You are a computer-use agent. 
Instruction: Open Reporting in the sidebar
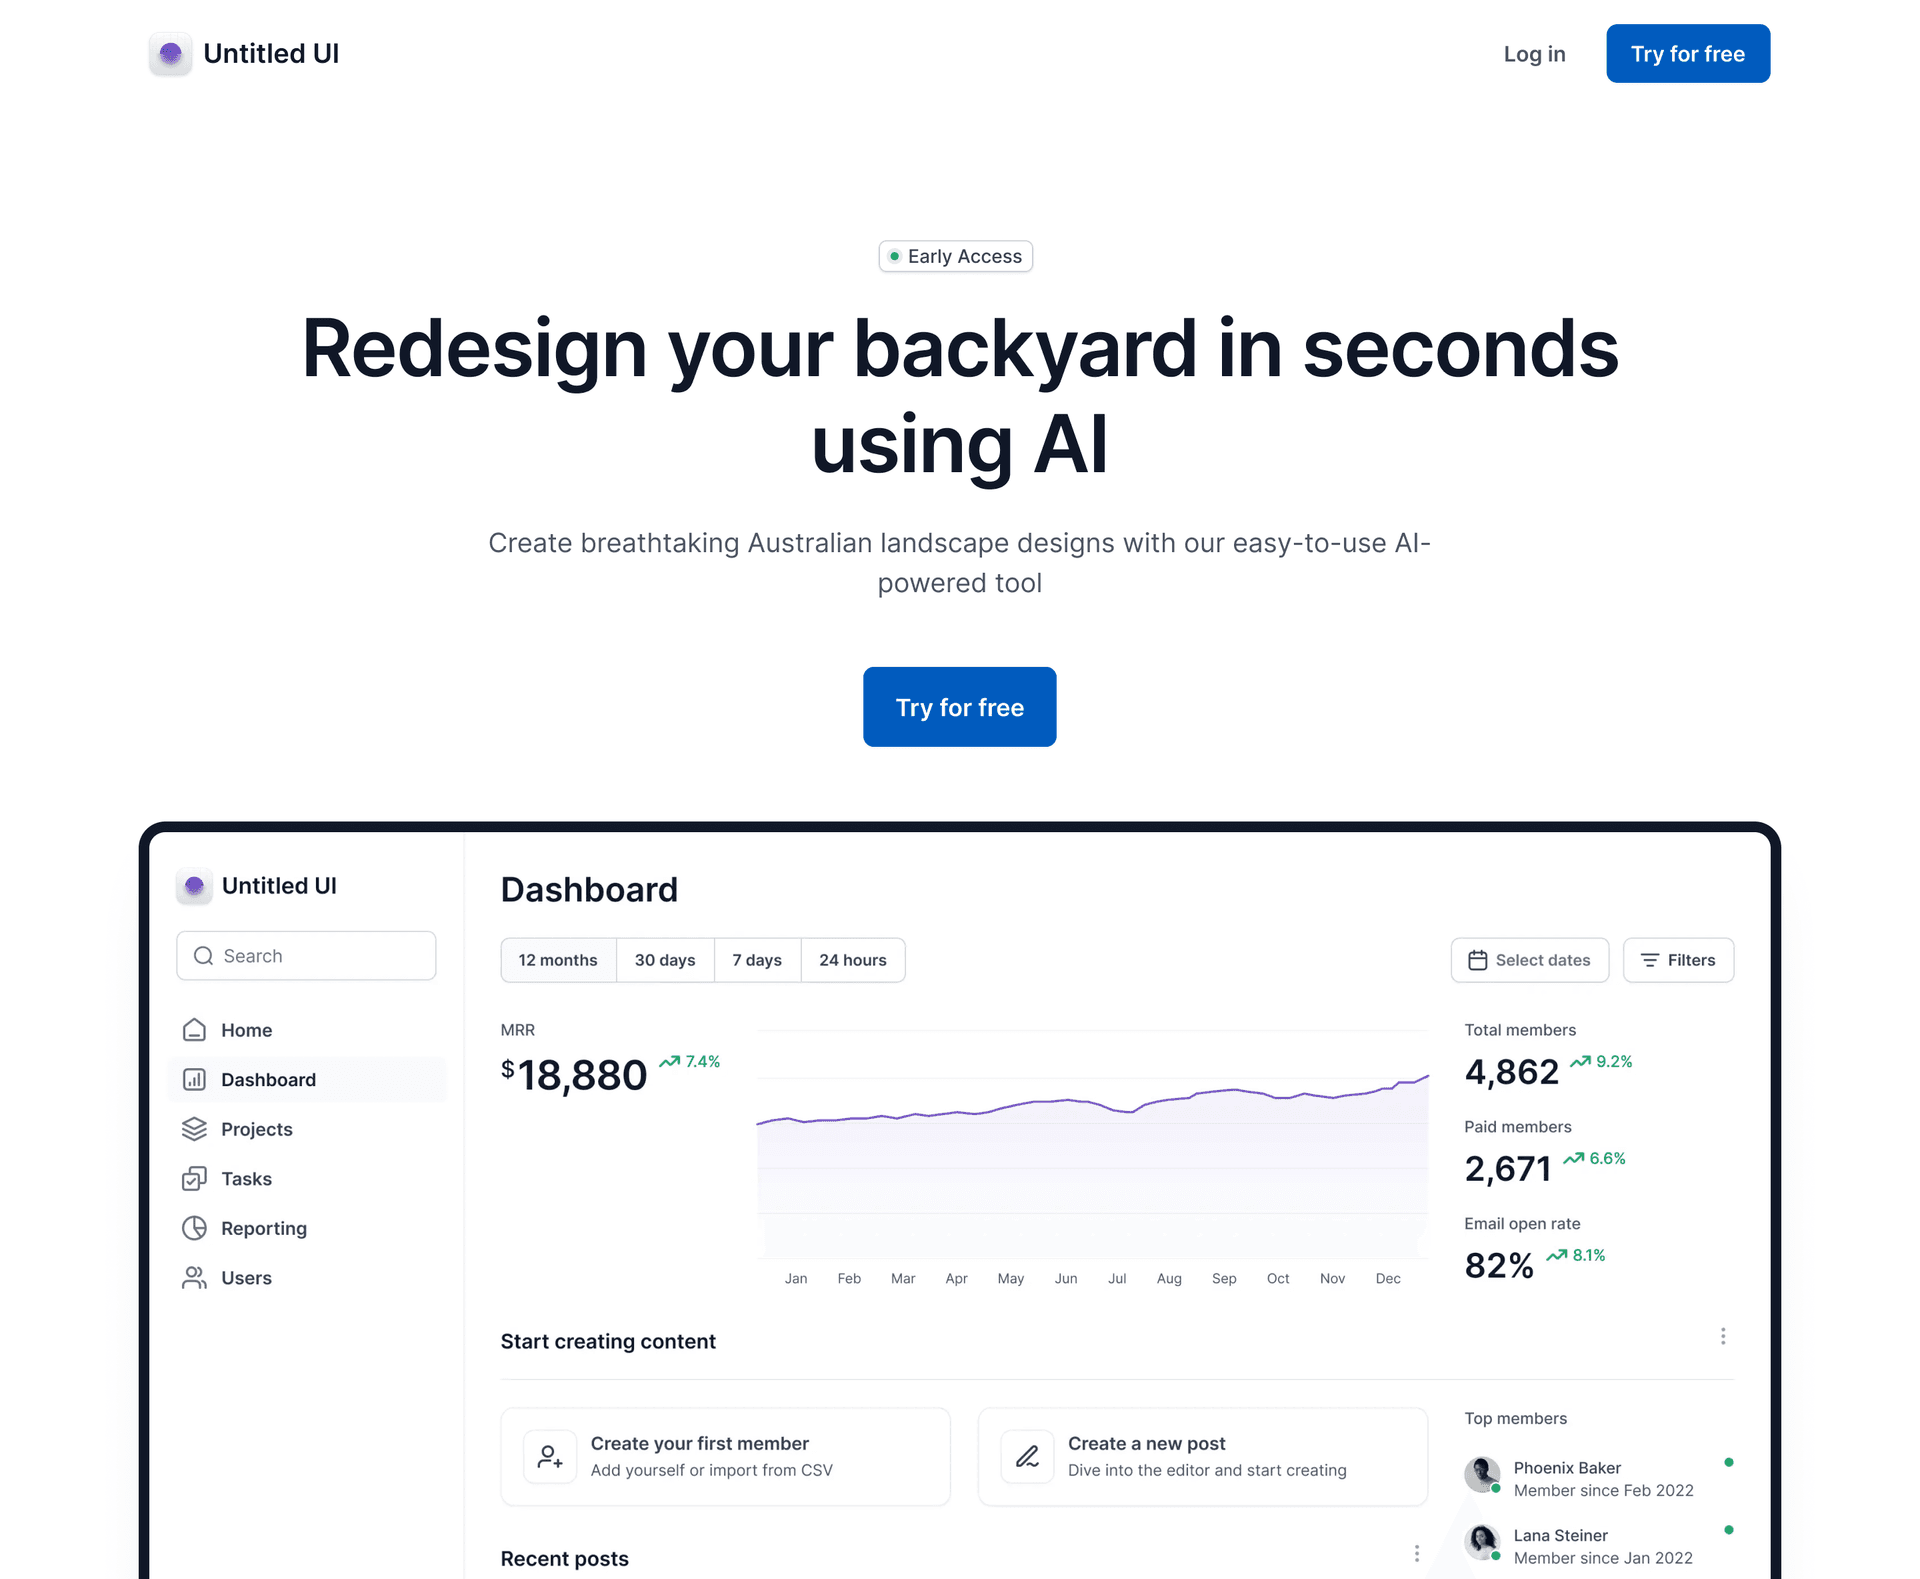(307, 1228)
